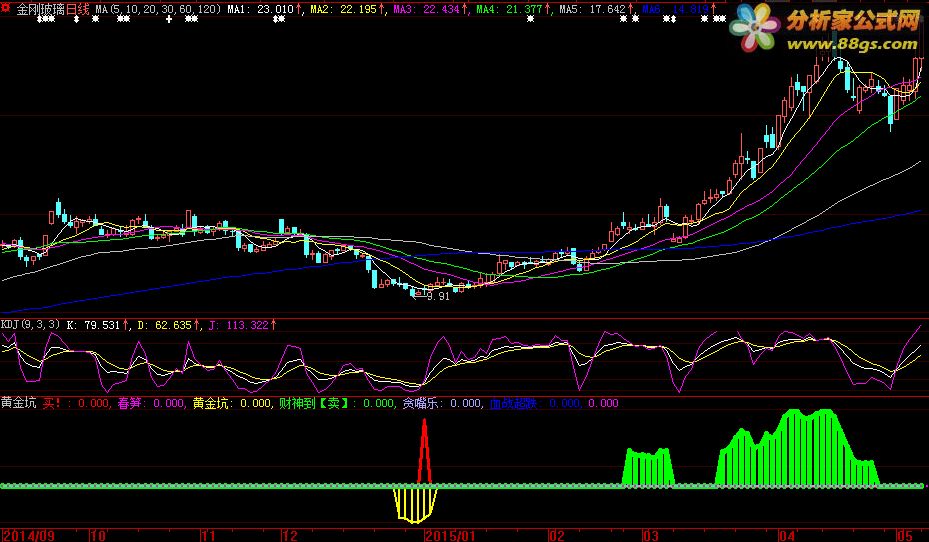
Task: Click the D: 62.635 value
Action: point(164,325)
